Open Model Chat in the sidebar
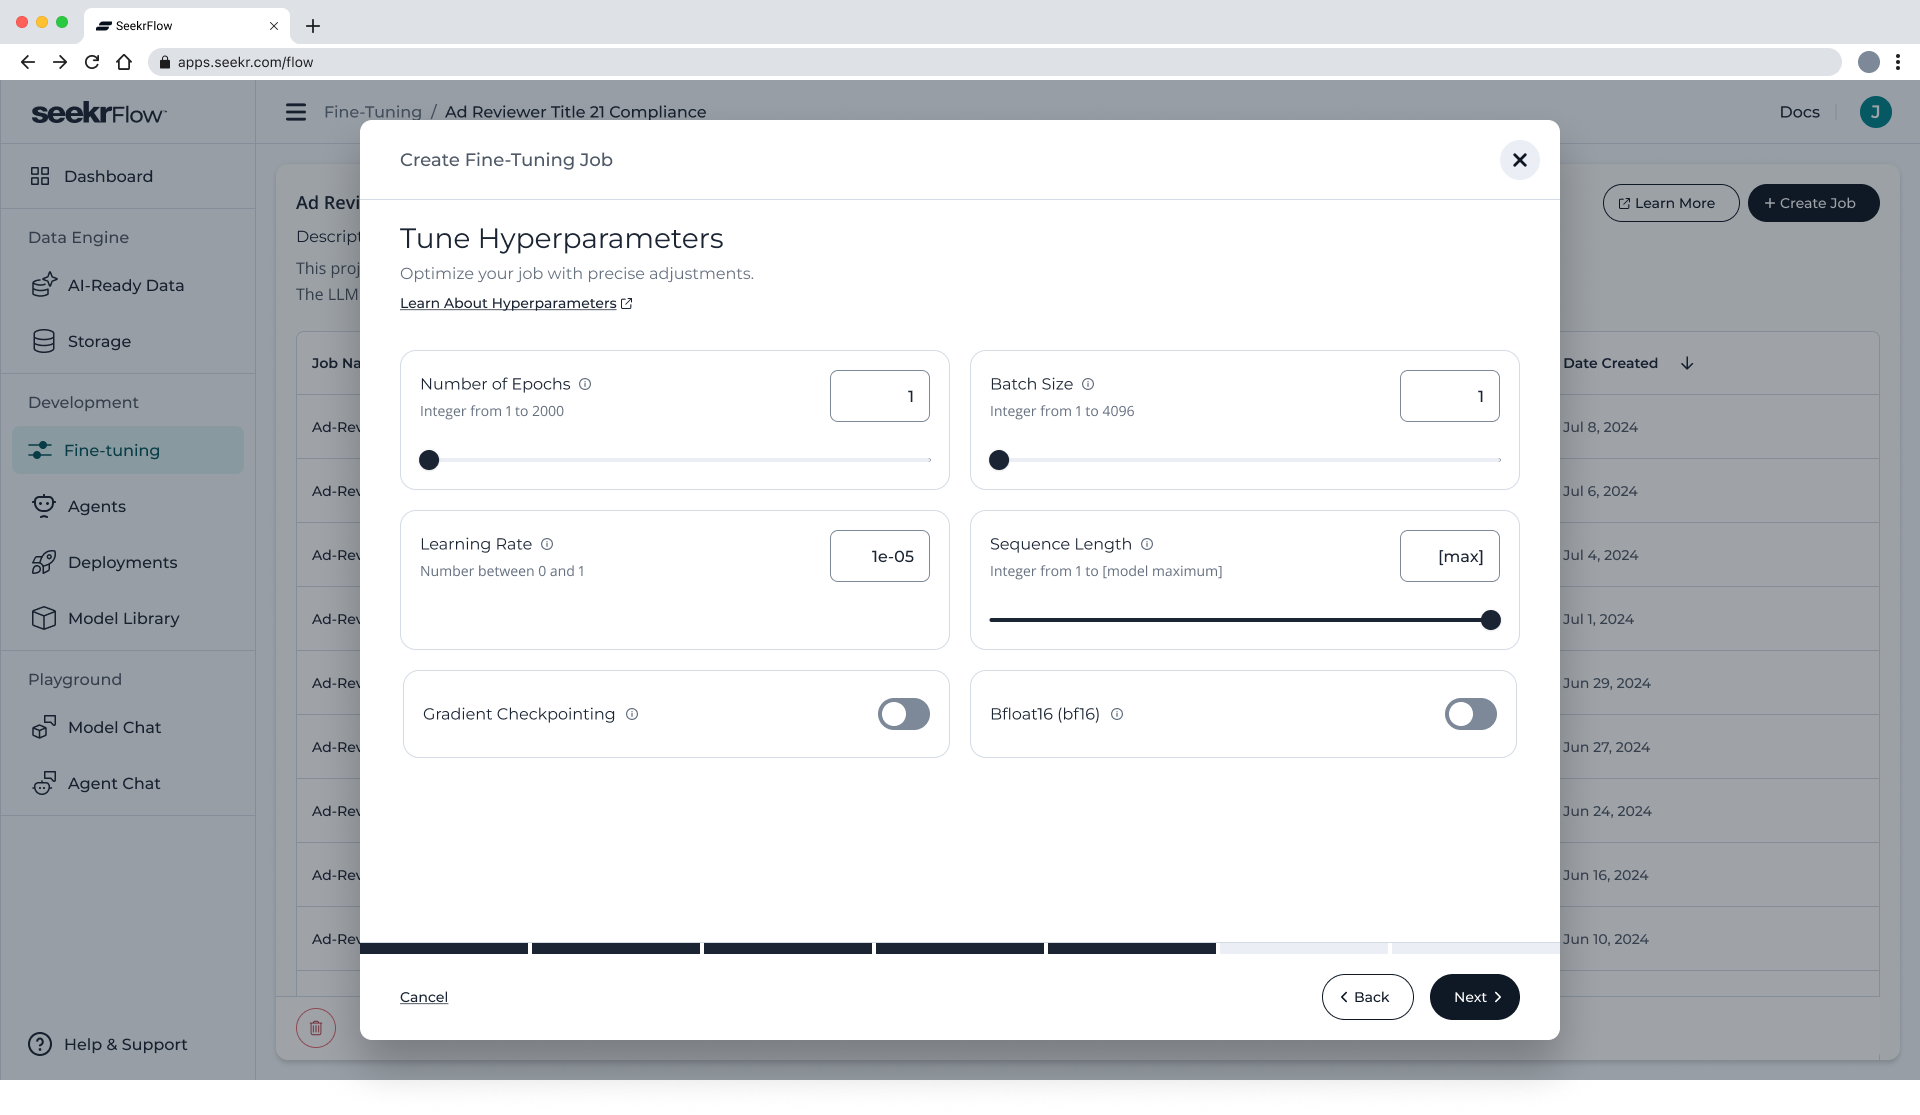 pos(128,727)
